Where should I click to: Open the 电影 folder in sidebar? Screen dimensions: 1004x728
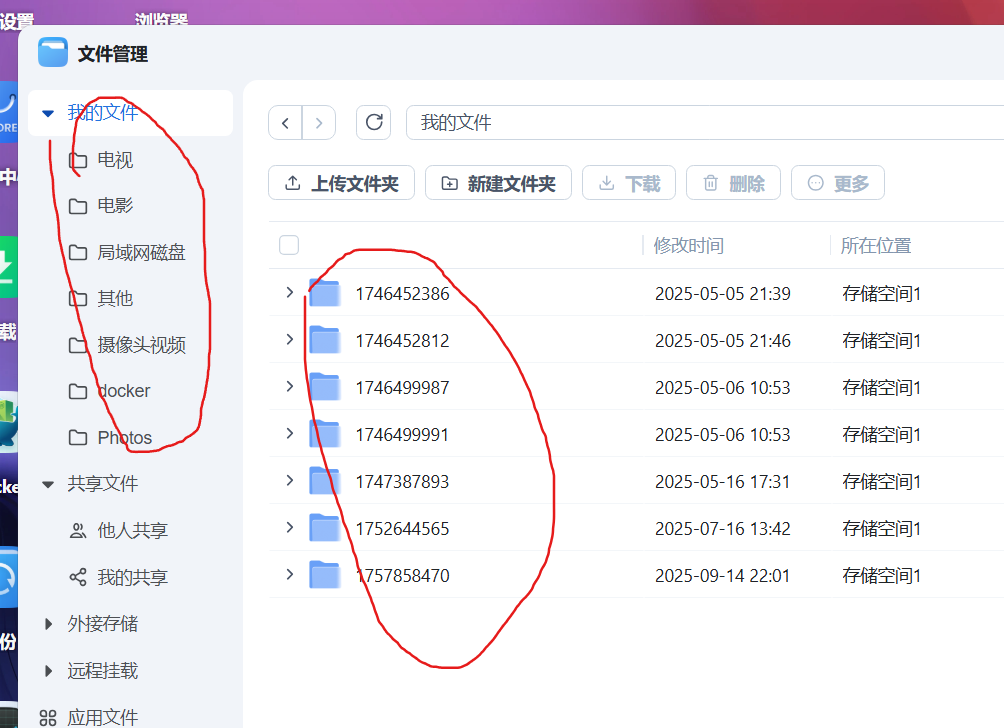click(115, 206)
